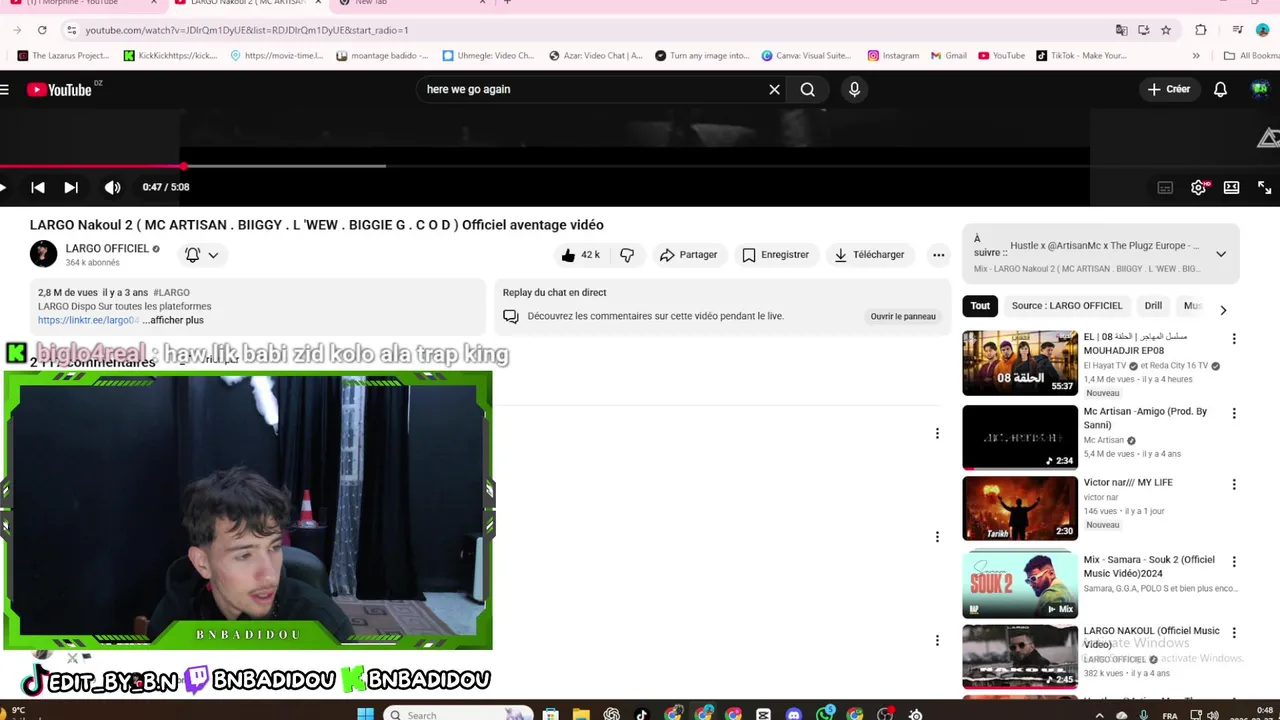Open player settings gear
1280x720 pixels.
(x=1198, y=187)
